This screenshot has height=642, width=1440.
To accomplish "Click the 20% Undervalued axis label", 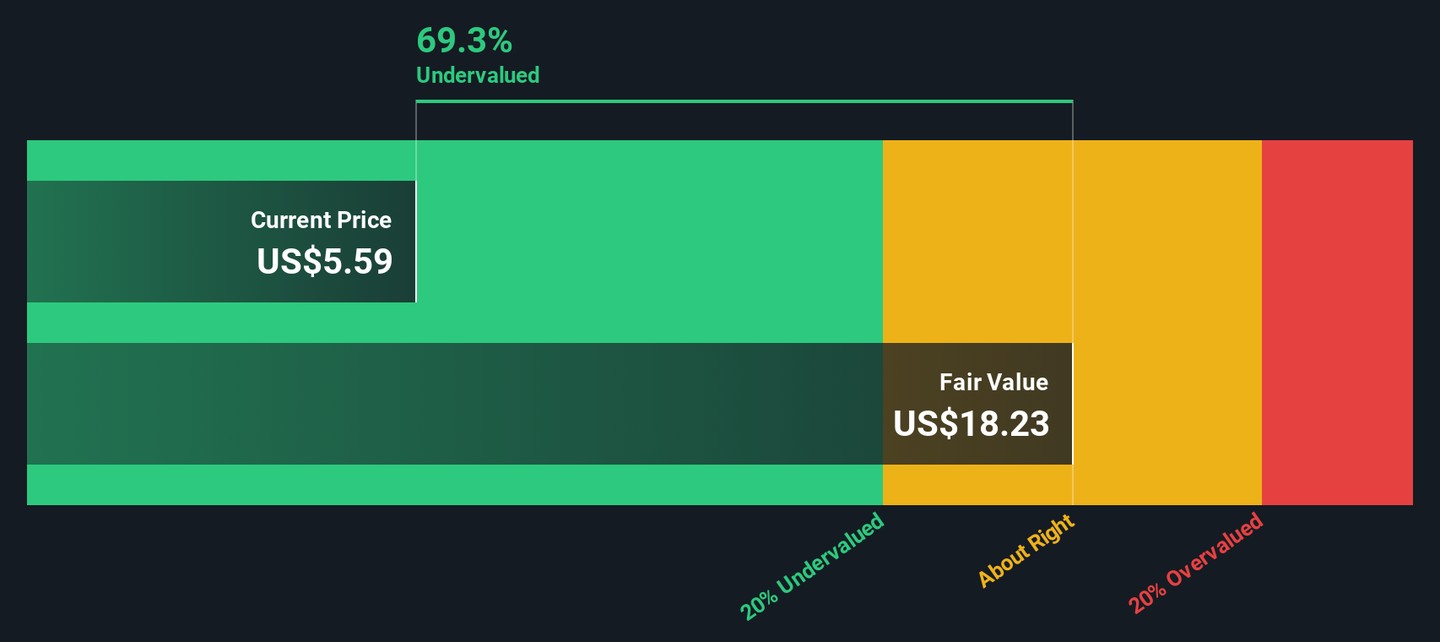I will point(812,565).
